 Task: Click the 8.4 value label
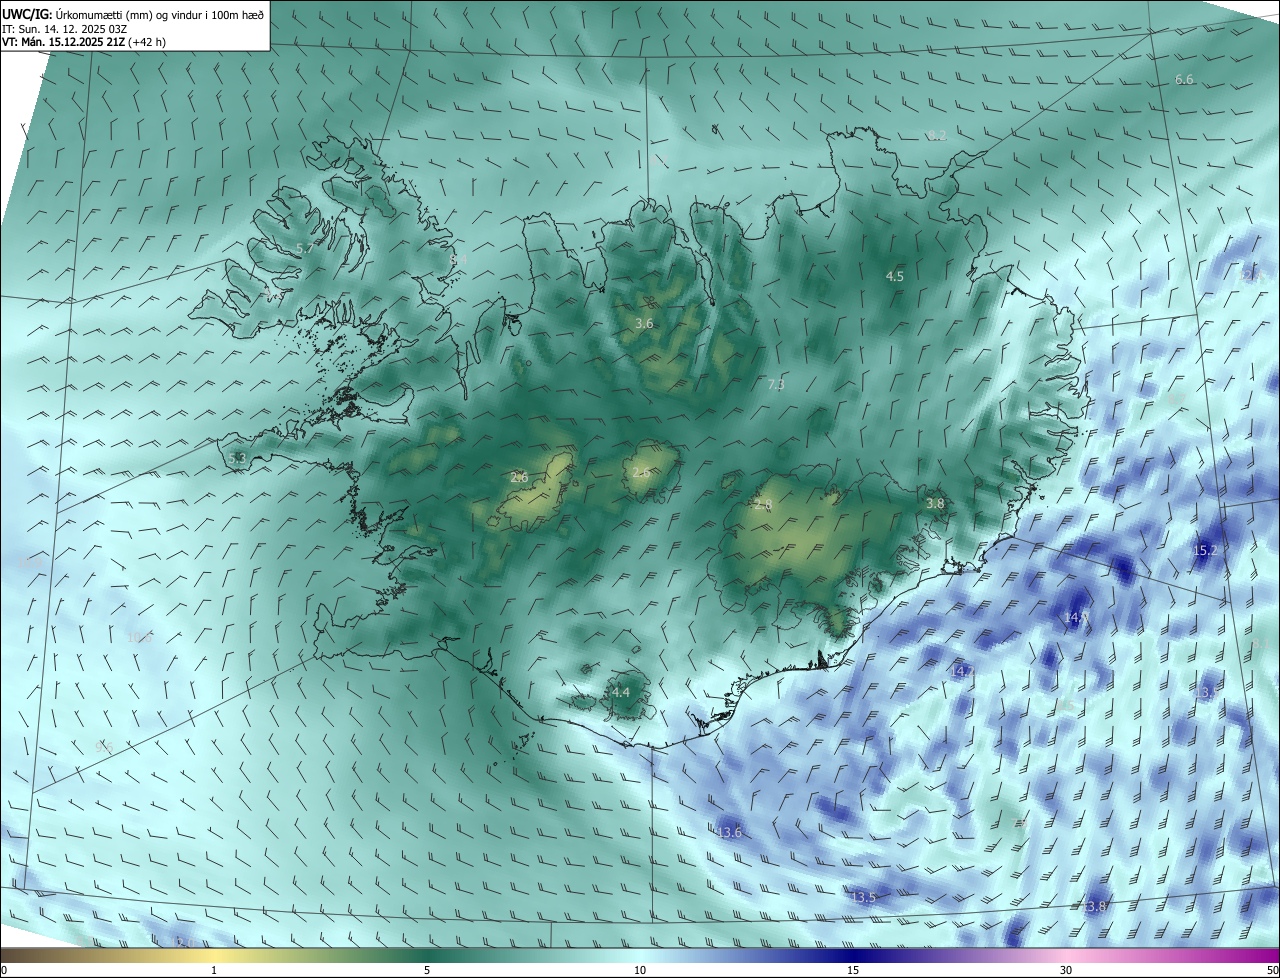(459, 259)
